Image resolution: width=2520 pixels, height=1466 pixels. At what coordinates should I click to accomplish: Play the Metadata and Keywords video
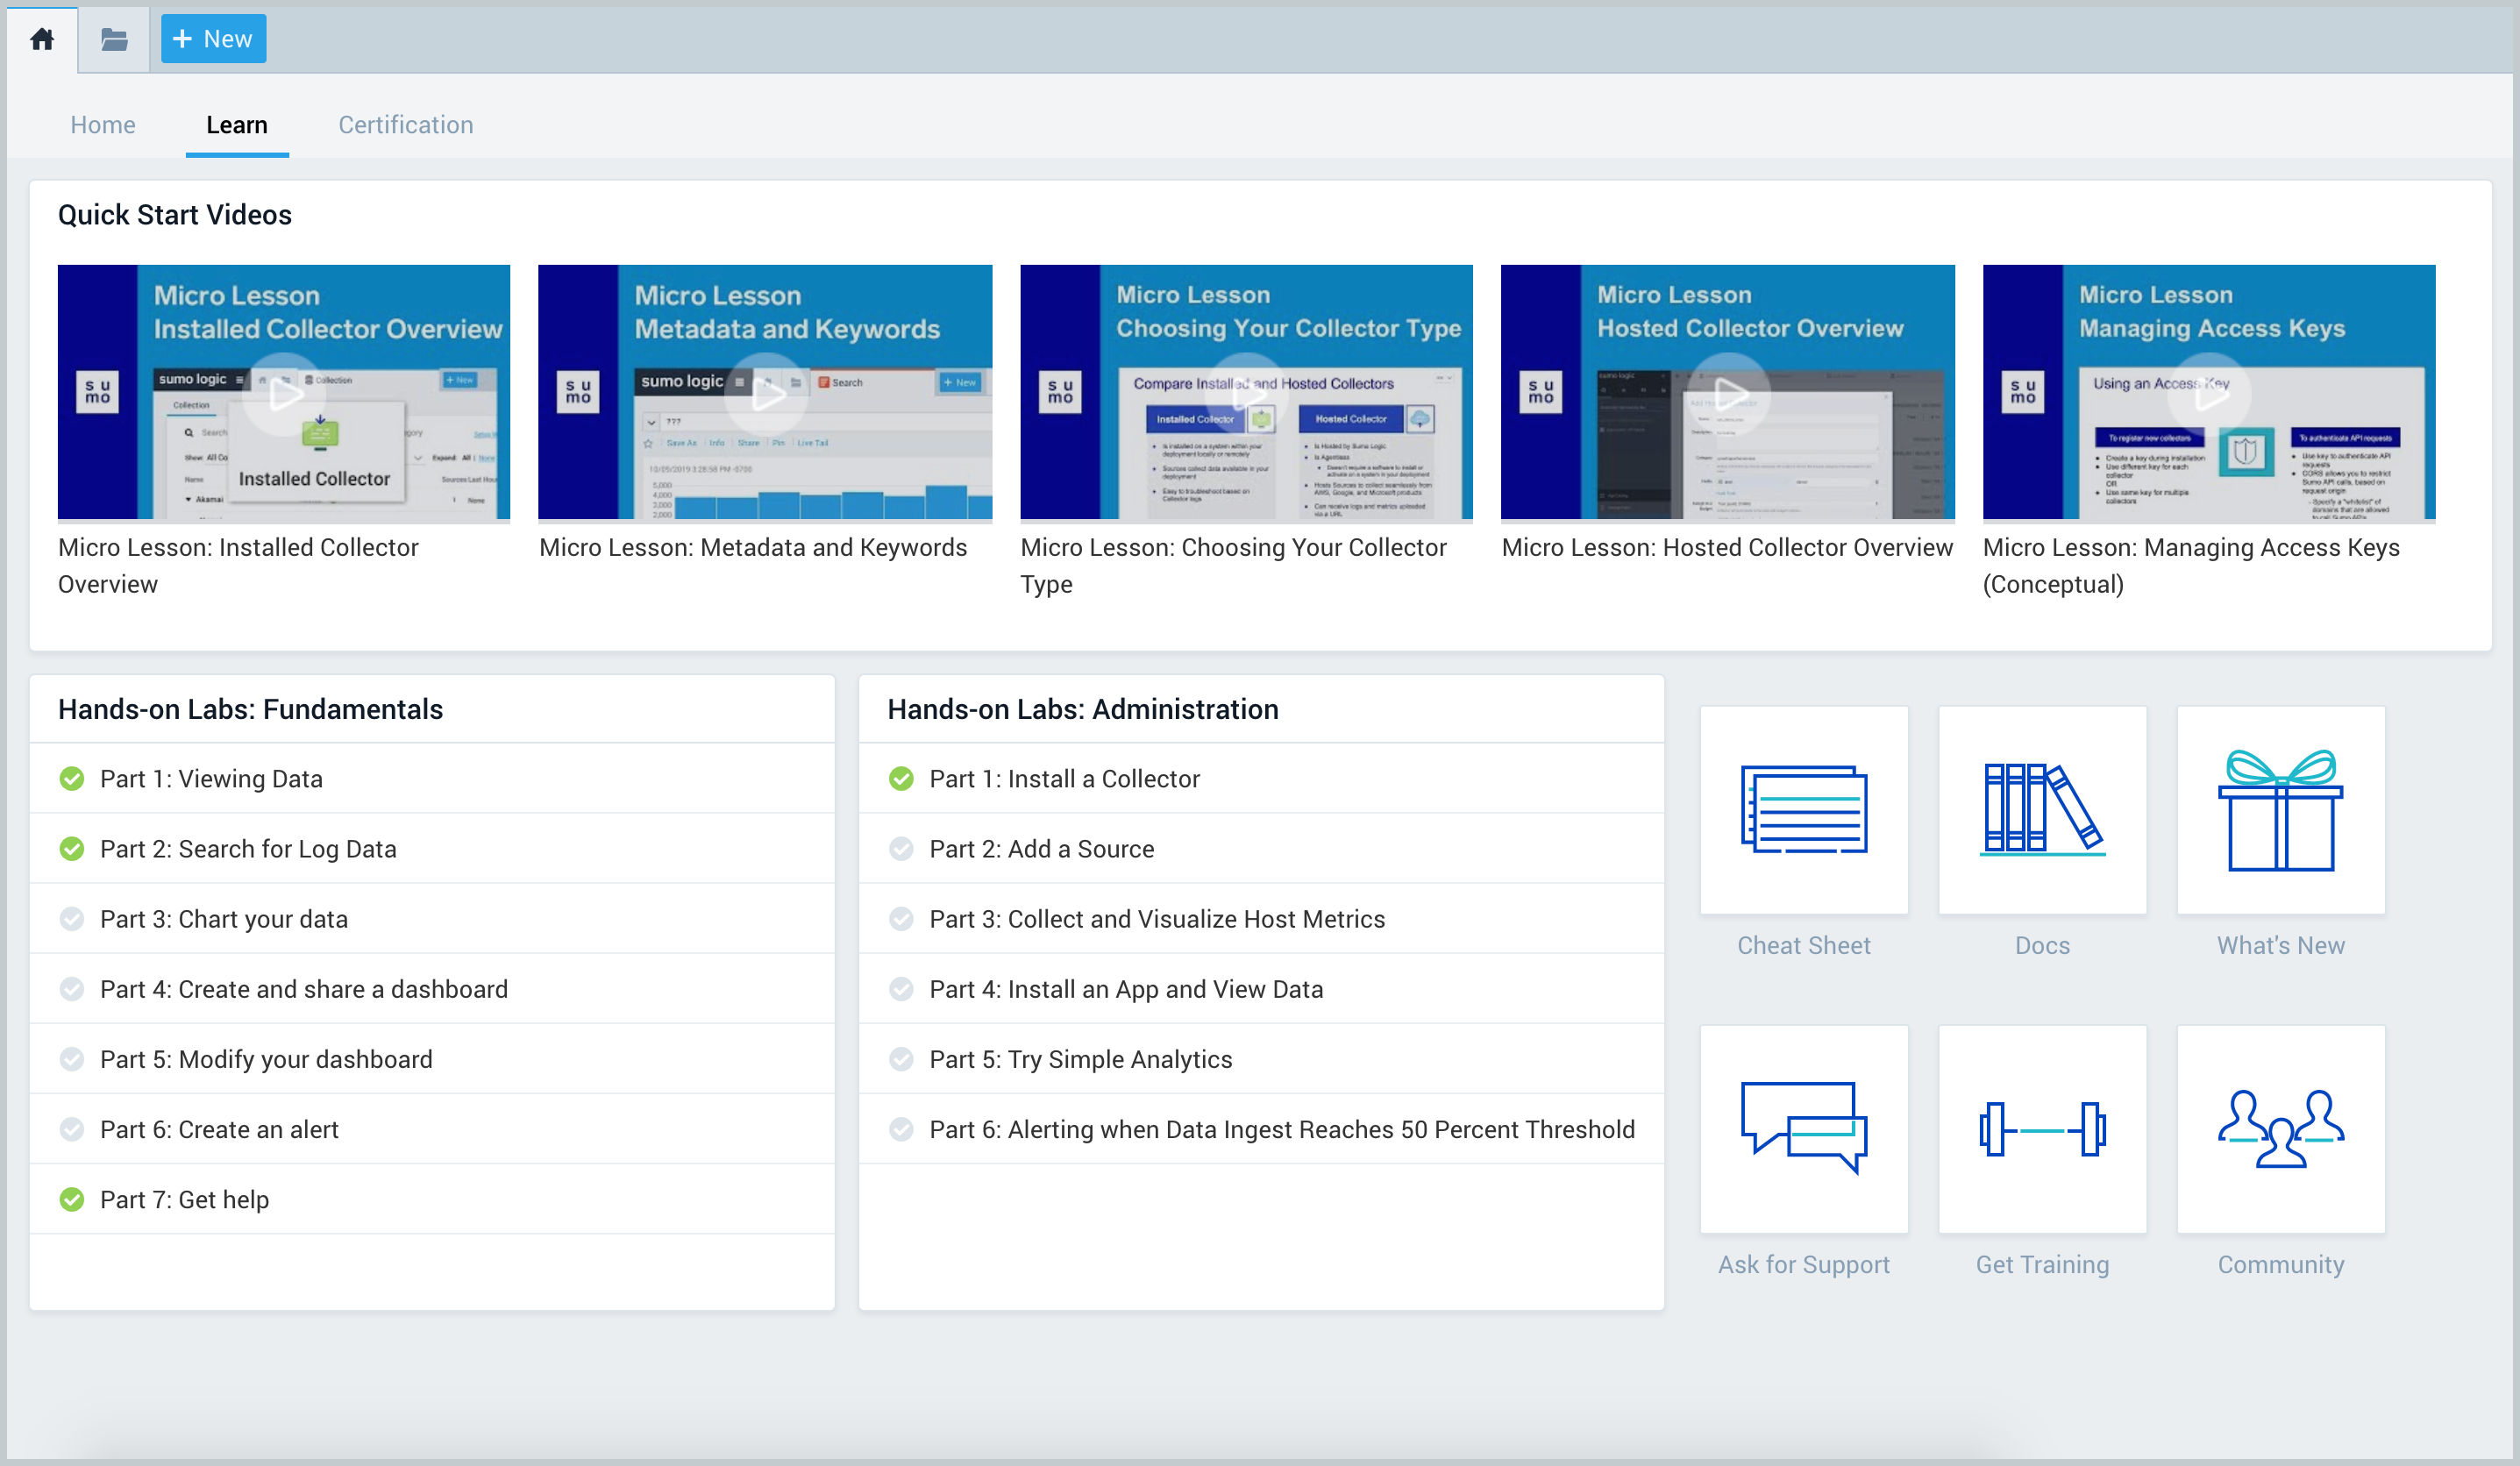pyautogui.click(x=765, y=393)
